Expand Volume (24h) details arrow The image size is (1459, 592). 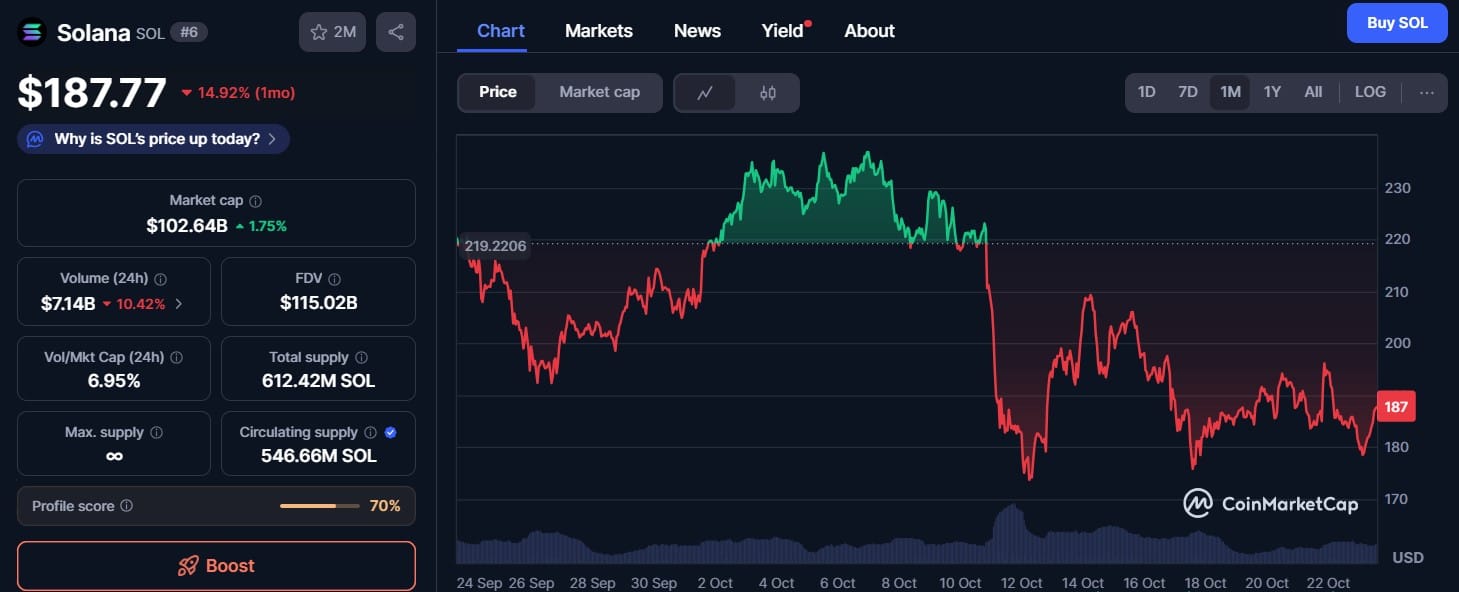click(x=179, y=303)
